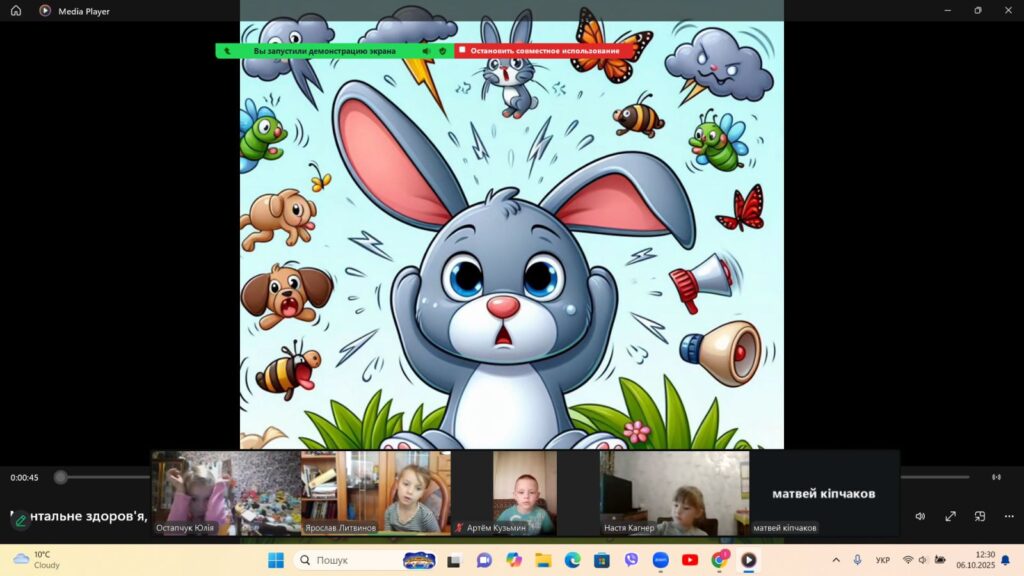Image resolution: width=1024 pixels, height=576 pixels.
Task: Click the green pencil annotation icon
Action: tap(21, 520)
